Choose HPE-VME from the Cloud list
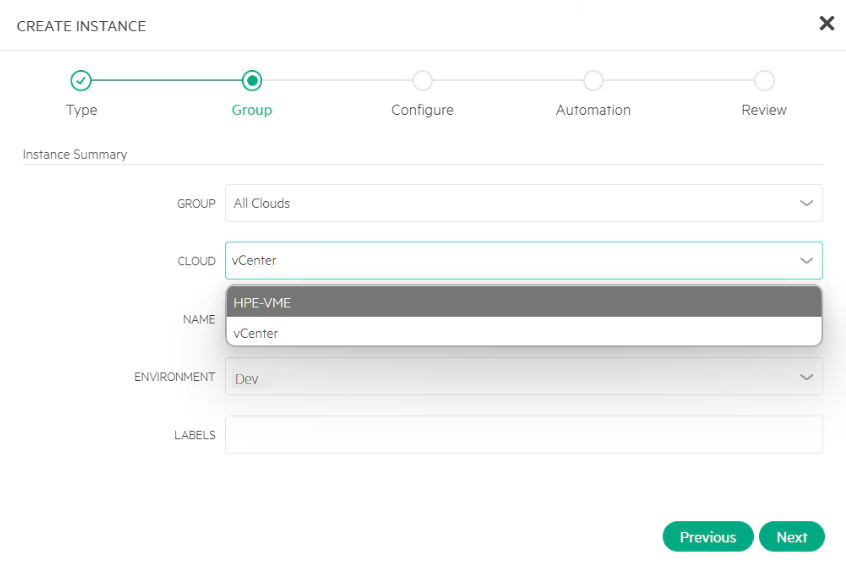 click(524, 302)
